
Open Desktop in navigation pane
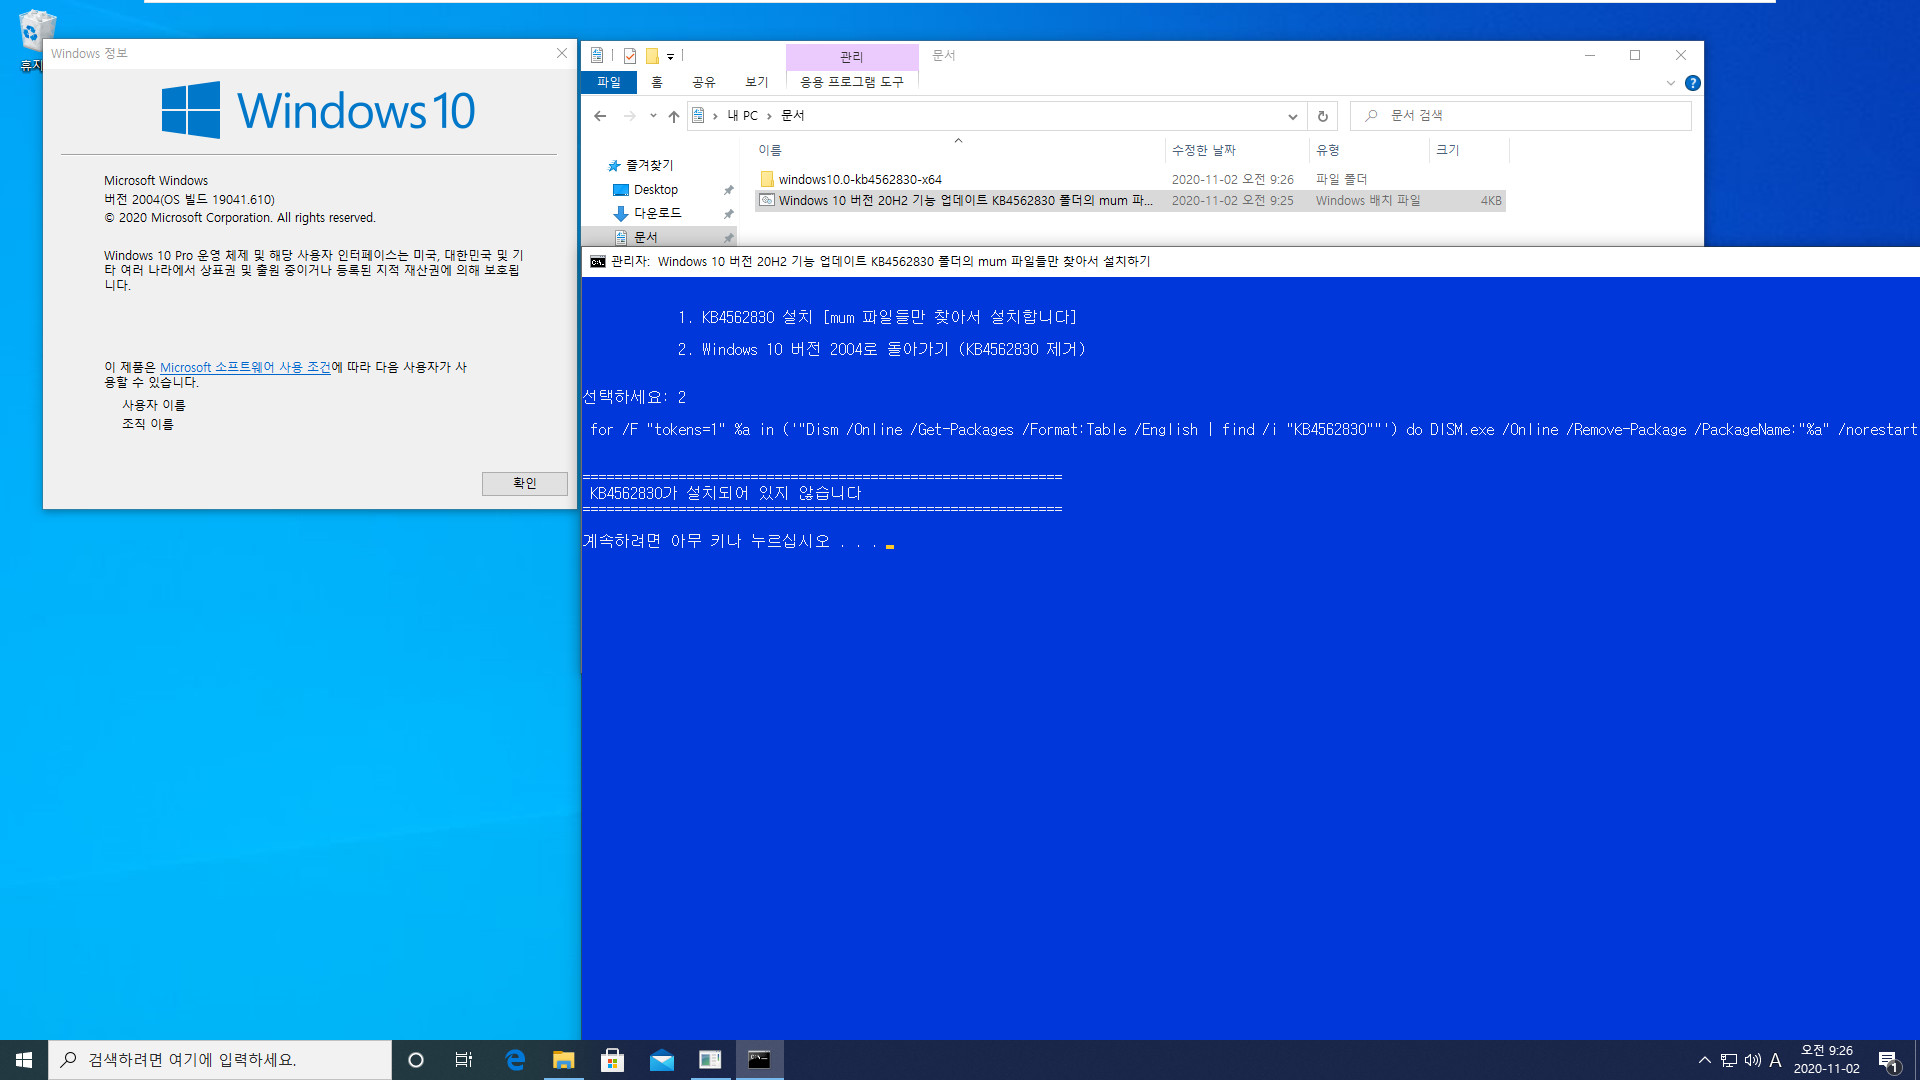[645, 190]
